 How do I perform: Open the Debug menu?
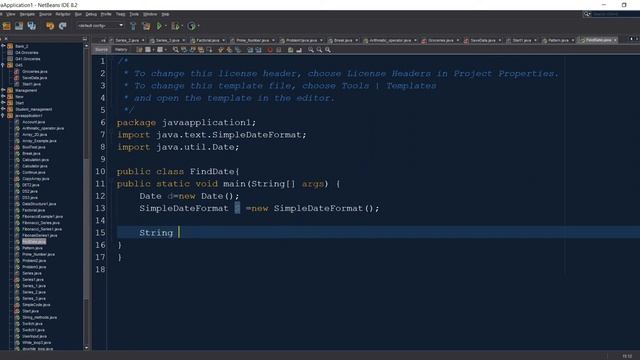[x=91, y=14]
